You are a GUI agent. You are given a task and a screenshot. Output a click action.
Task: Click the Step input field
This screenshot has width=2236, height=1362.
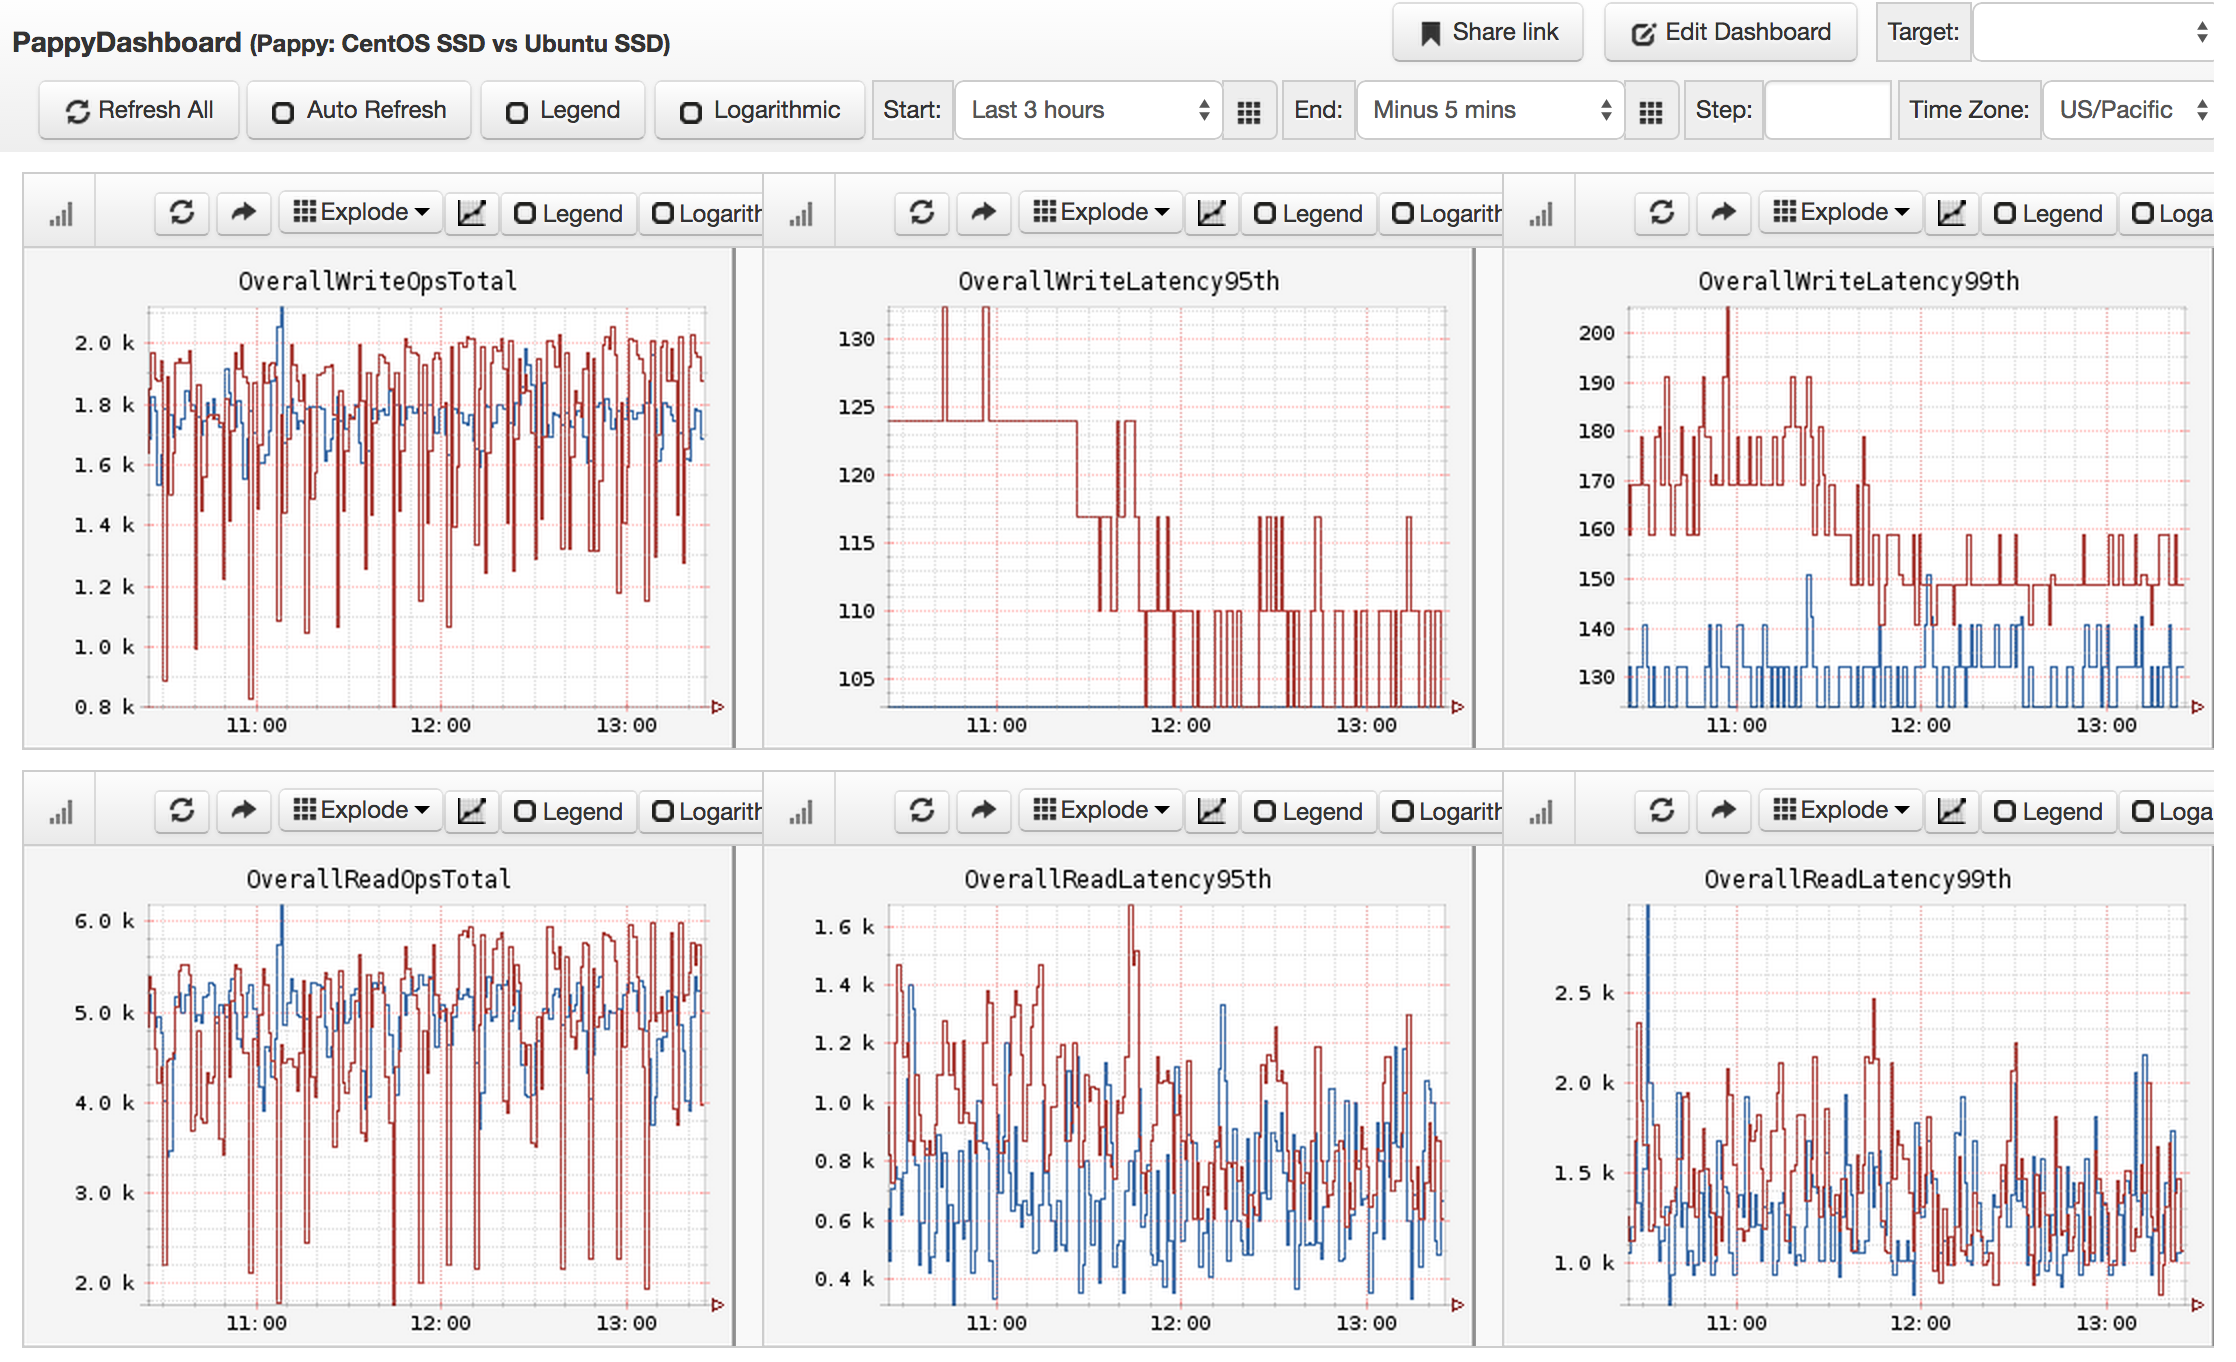1827,110
